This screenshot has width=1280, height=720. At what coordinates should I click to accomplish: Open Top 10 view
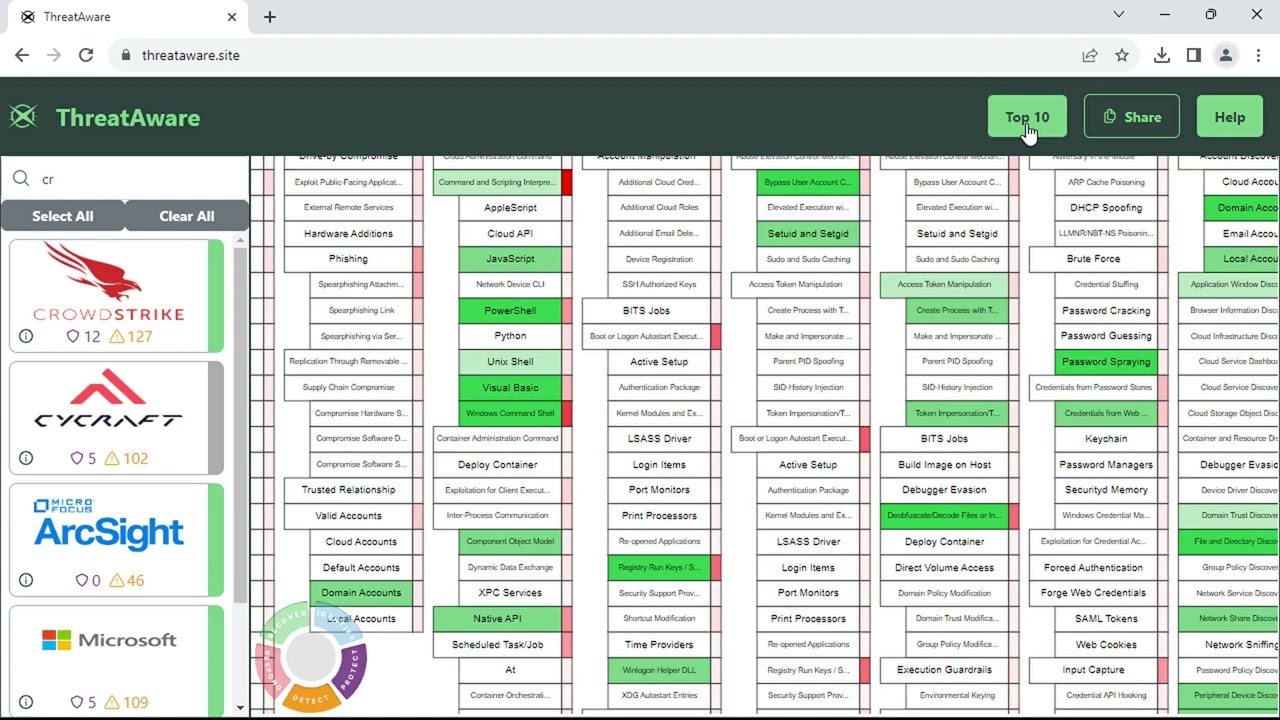[1027, 117]
